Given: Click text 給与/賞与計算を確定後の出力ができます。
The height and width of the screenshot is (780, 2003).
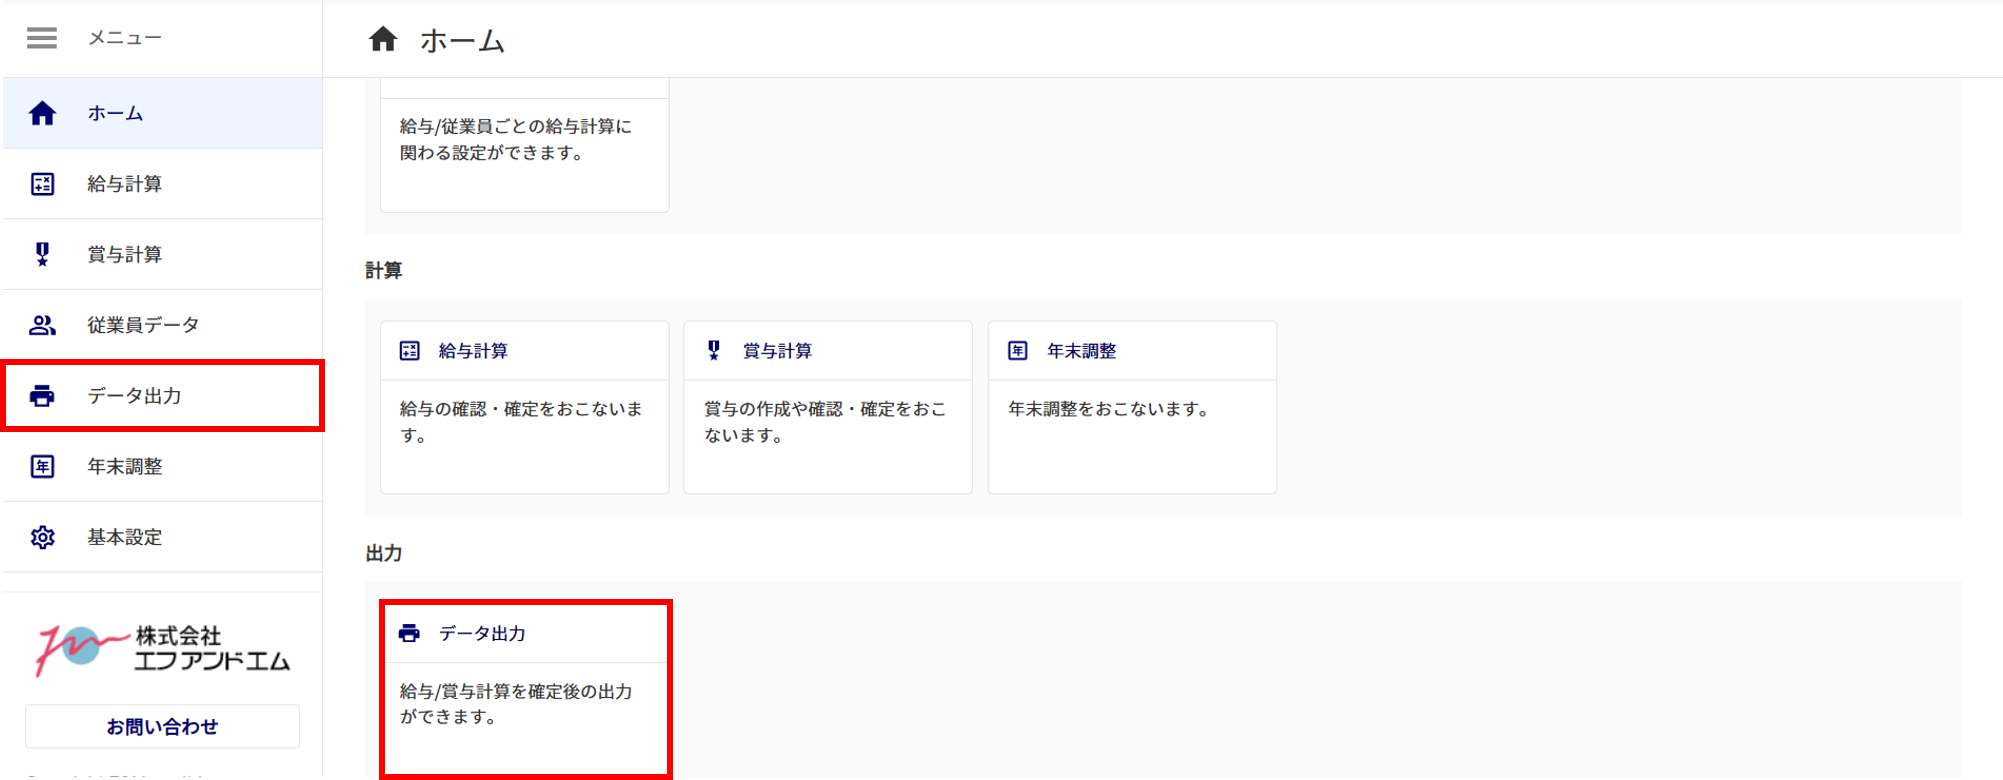Looking at the screenshot, I should coord(516,704).
